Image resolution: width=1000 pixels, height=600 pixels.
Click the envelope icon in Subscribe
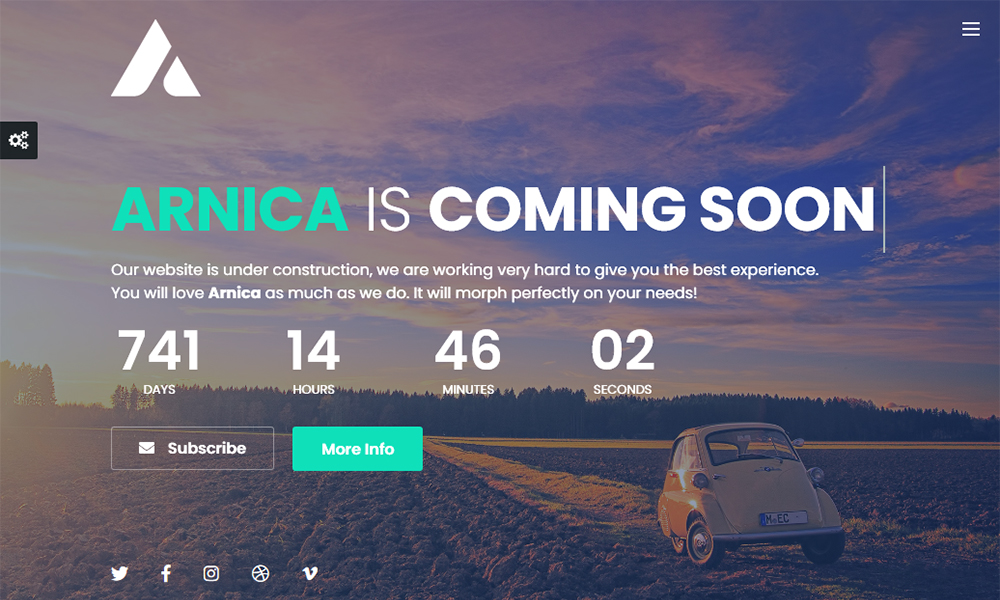(x=147, y=448)
